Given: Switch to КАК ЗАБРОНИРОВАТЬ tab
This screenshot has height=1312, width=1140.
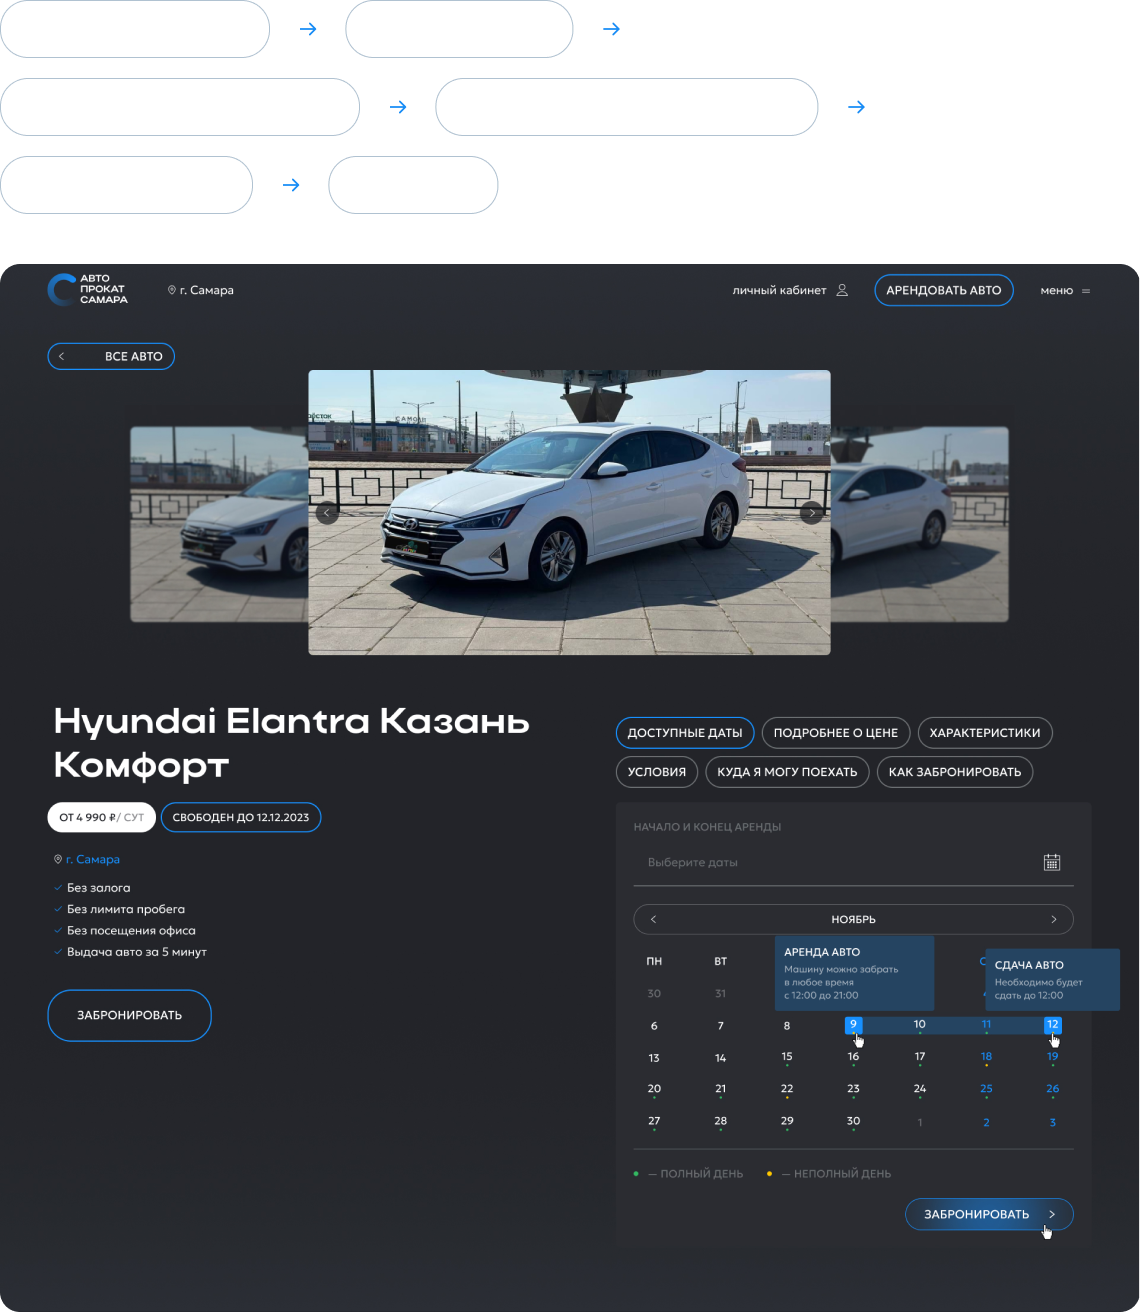Looking at the screenshot, I should coord(955,772).
